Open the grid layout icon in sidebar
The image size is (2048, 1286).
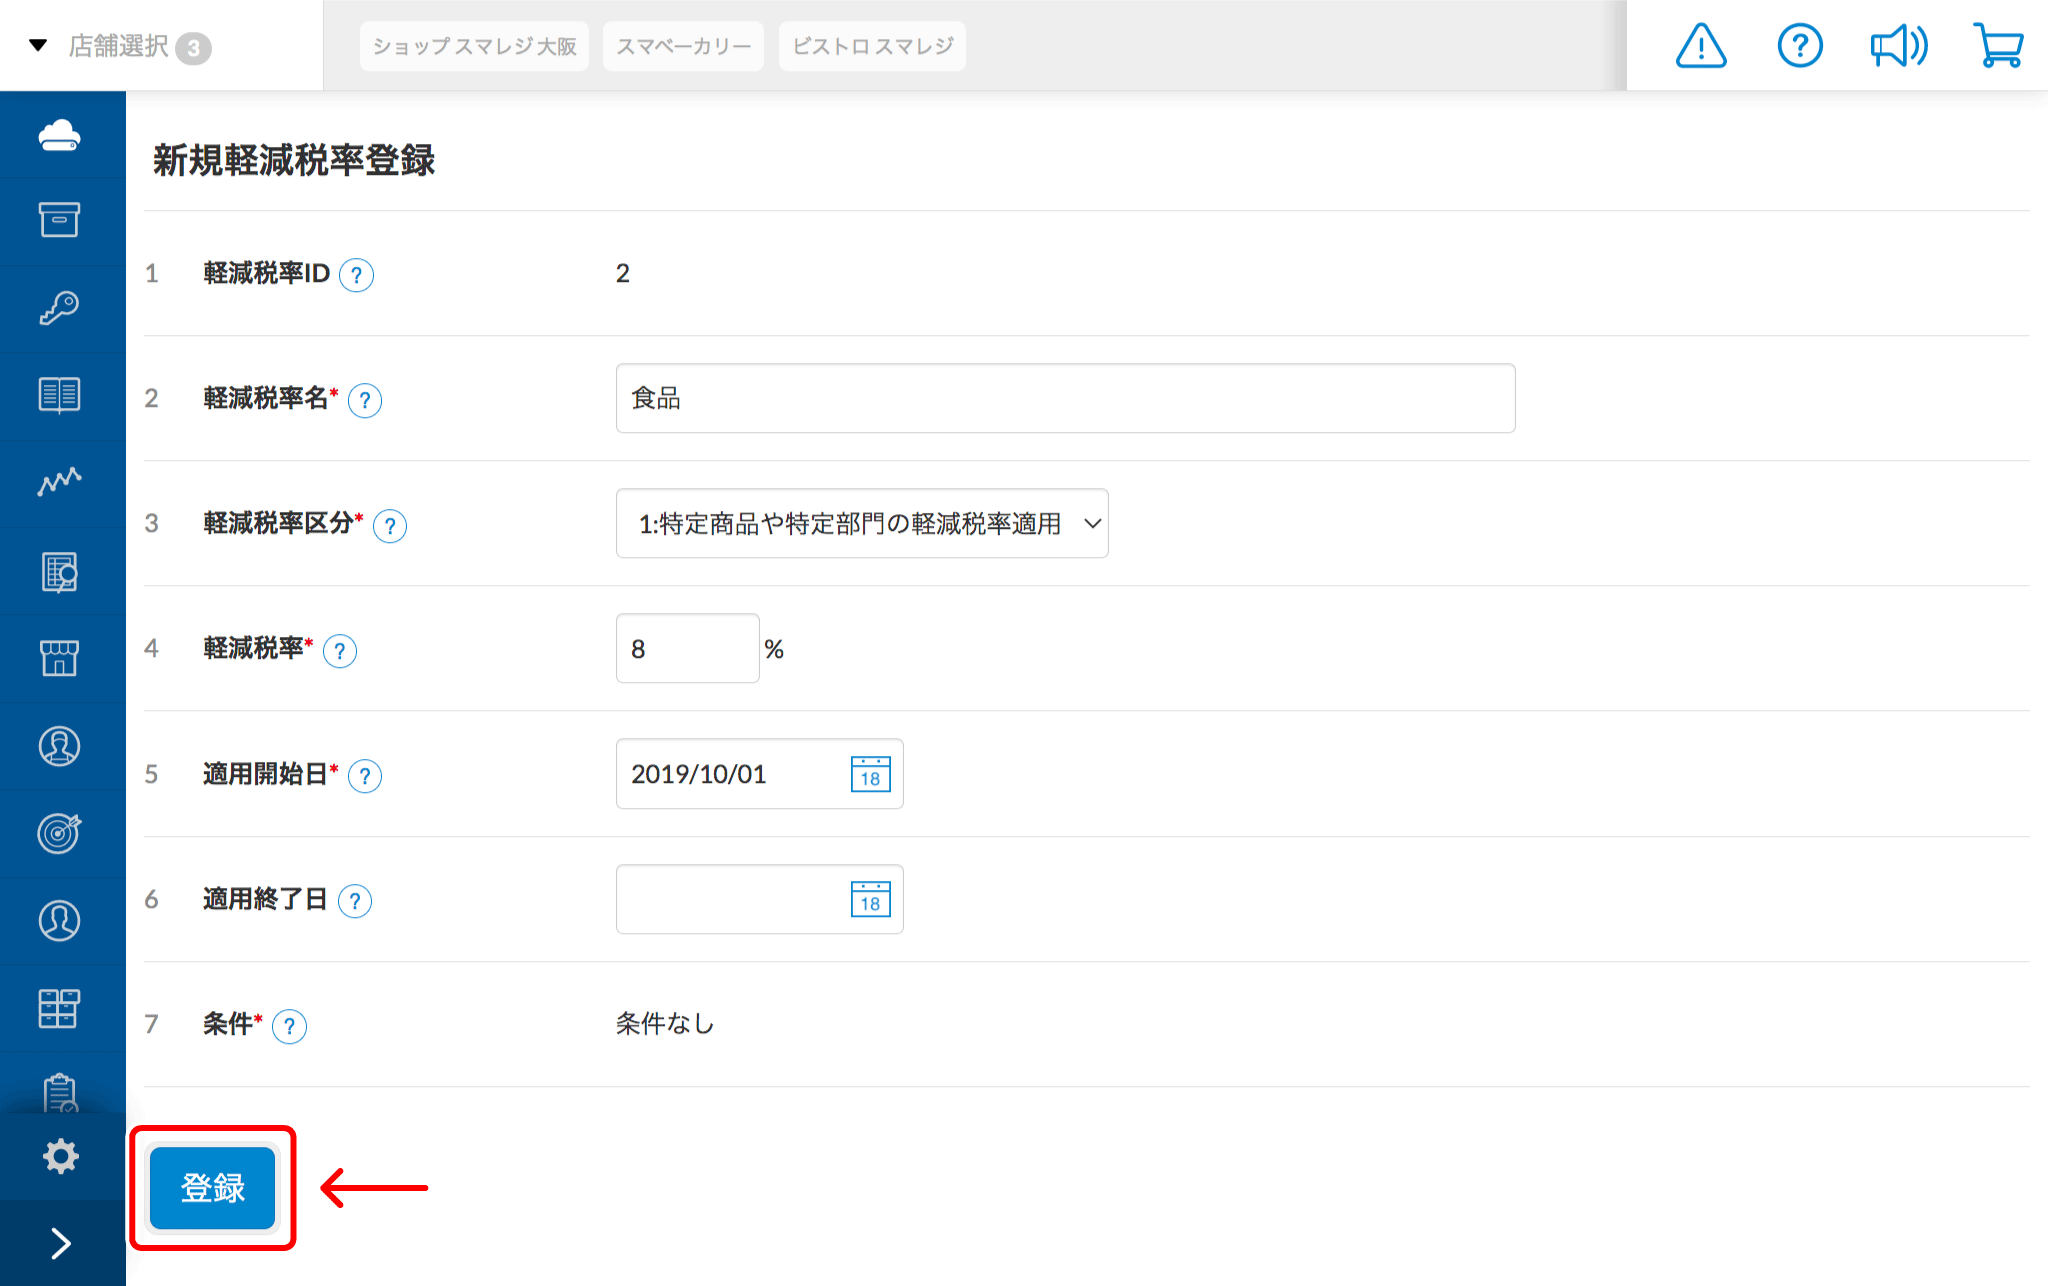60,1008
